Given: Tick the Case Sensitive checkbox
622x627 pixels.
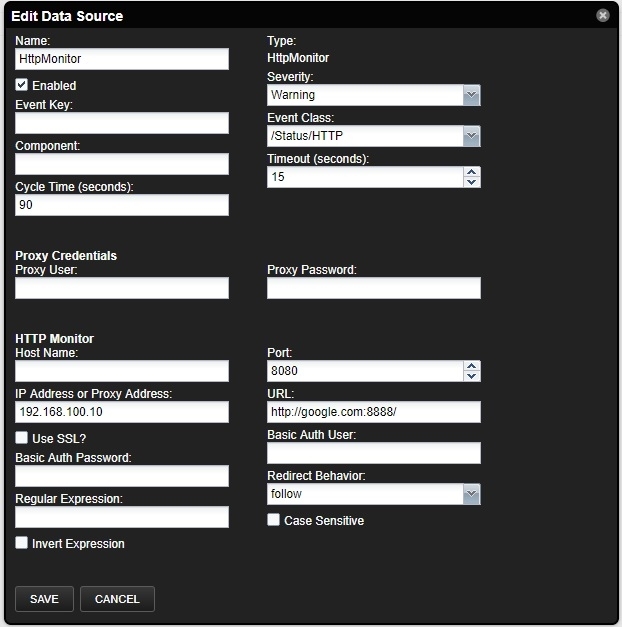Looking at the screenshot, I should tap(274, 520).
